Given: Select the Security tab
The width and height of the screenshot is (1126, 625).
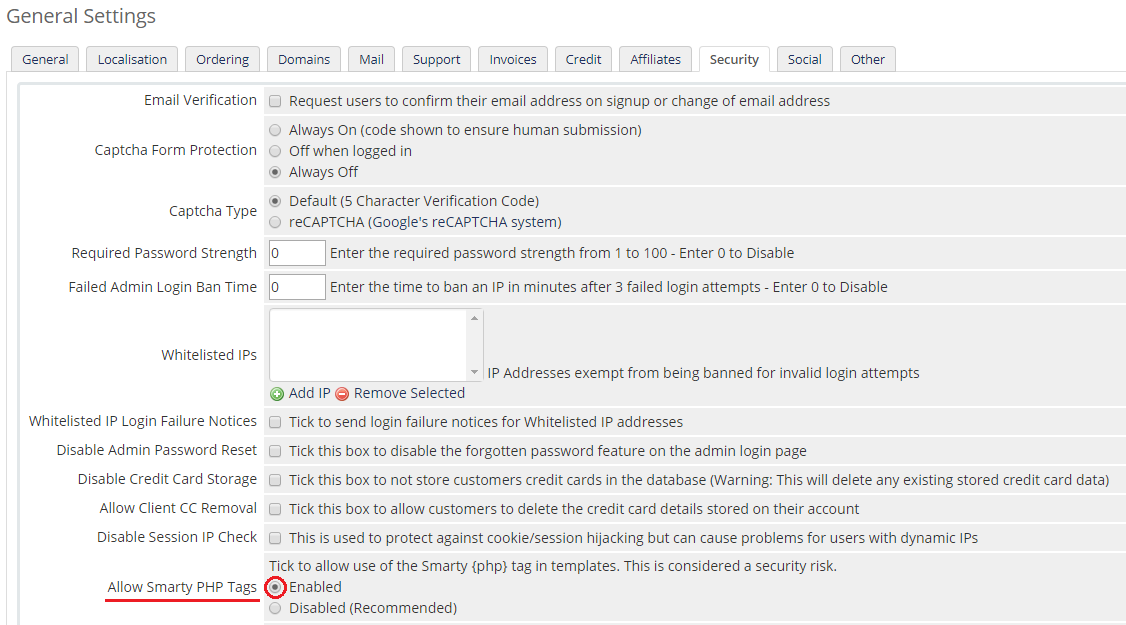Looking at the screenshot, I should click(x=734, y=60).
